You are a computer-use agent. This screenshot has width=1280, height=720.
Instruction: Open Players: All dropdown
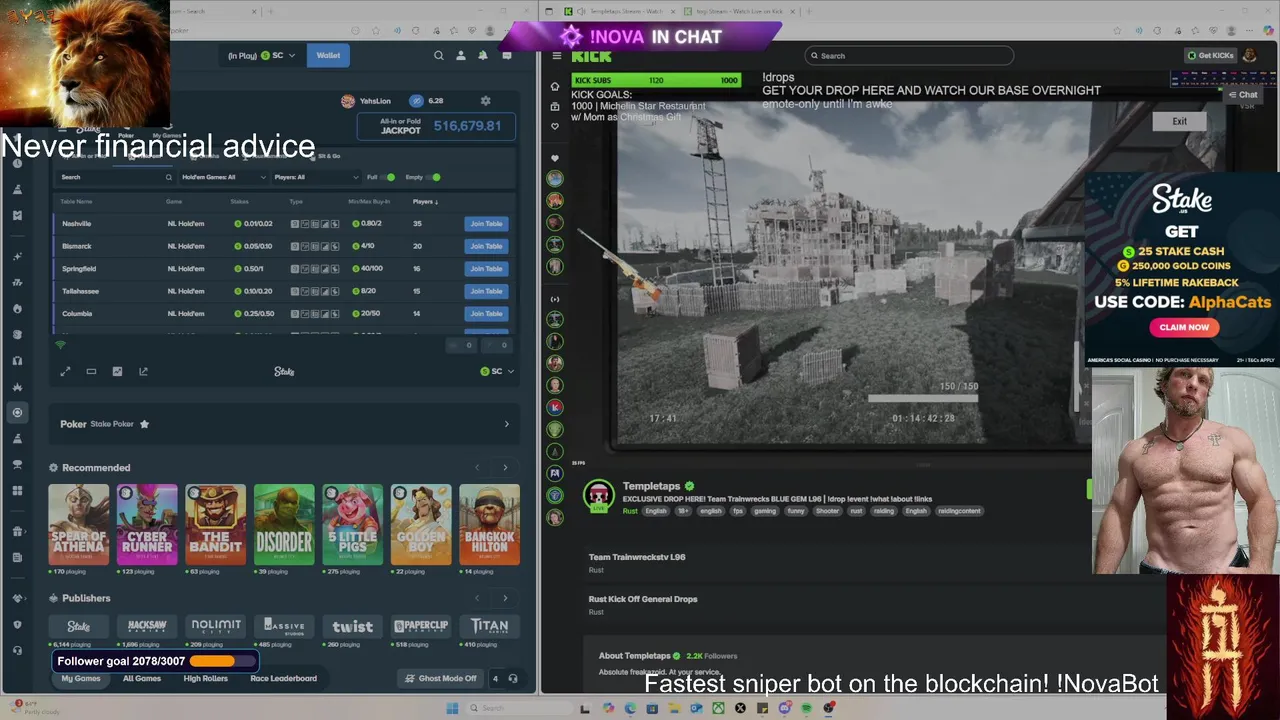[316, 177]
